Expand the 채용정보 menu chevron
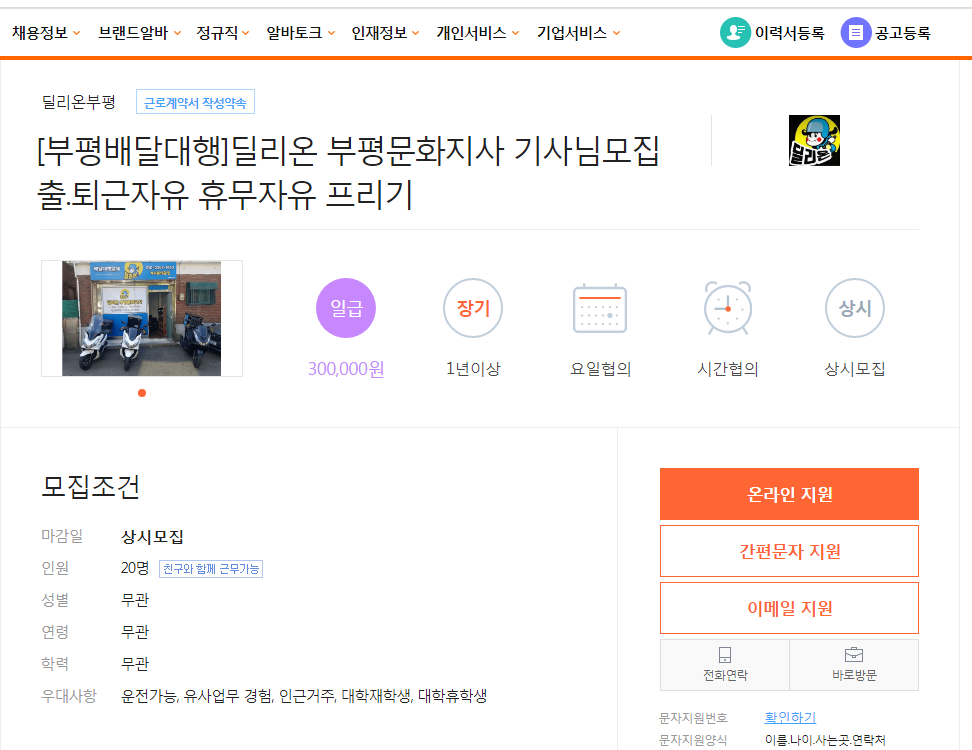Image resolution: width=972 pixels, height=750 pixels. click(x=77, y=33)
